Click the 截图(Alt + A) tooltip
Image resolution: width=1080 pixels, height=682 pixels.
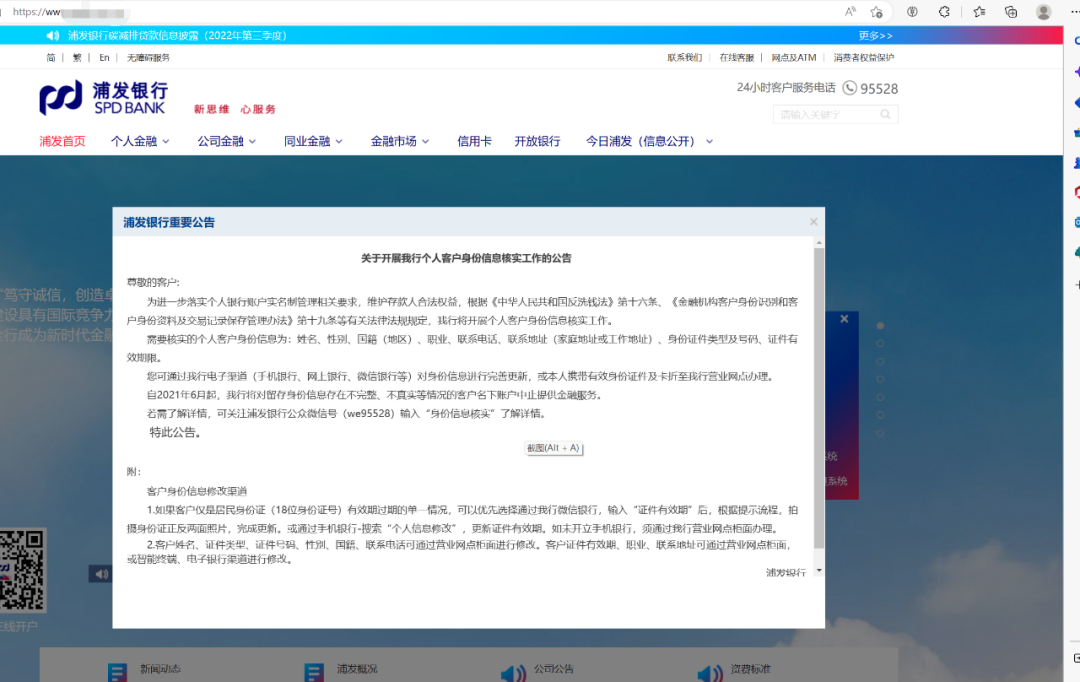click(x=553, y=448)
